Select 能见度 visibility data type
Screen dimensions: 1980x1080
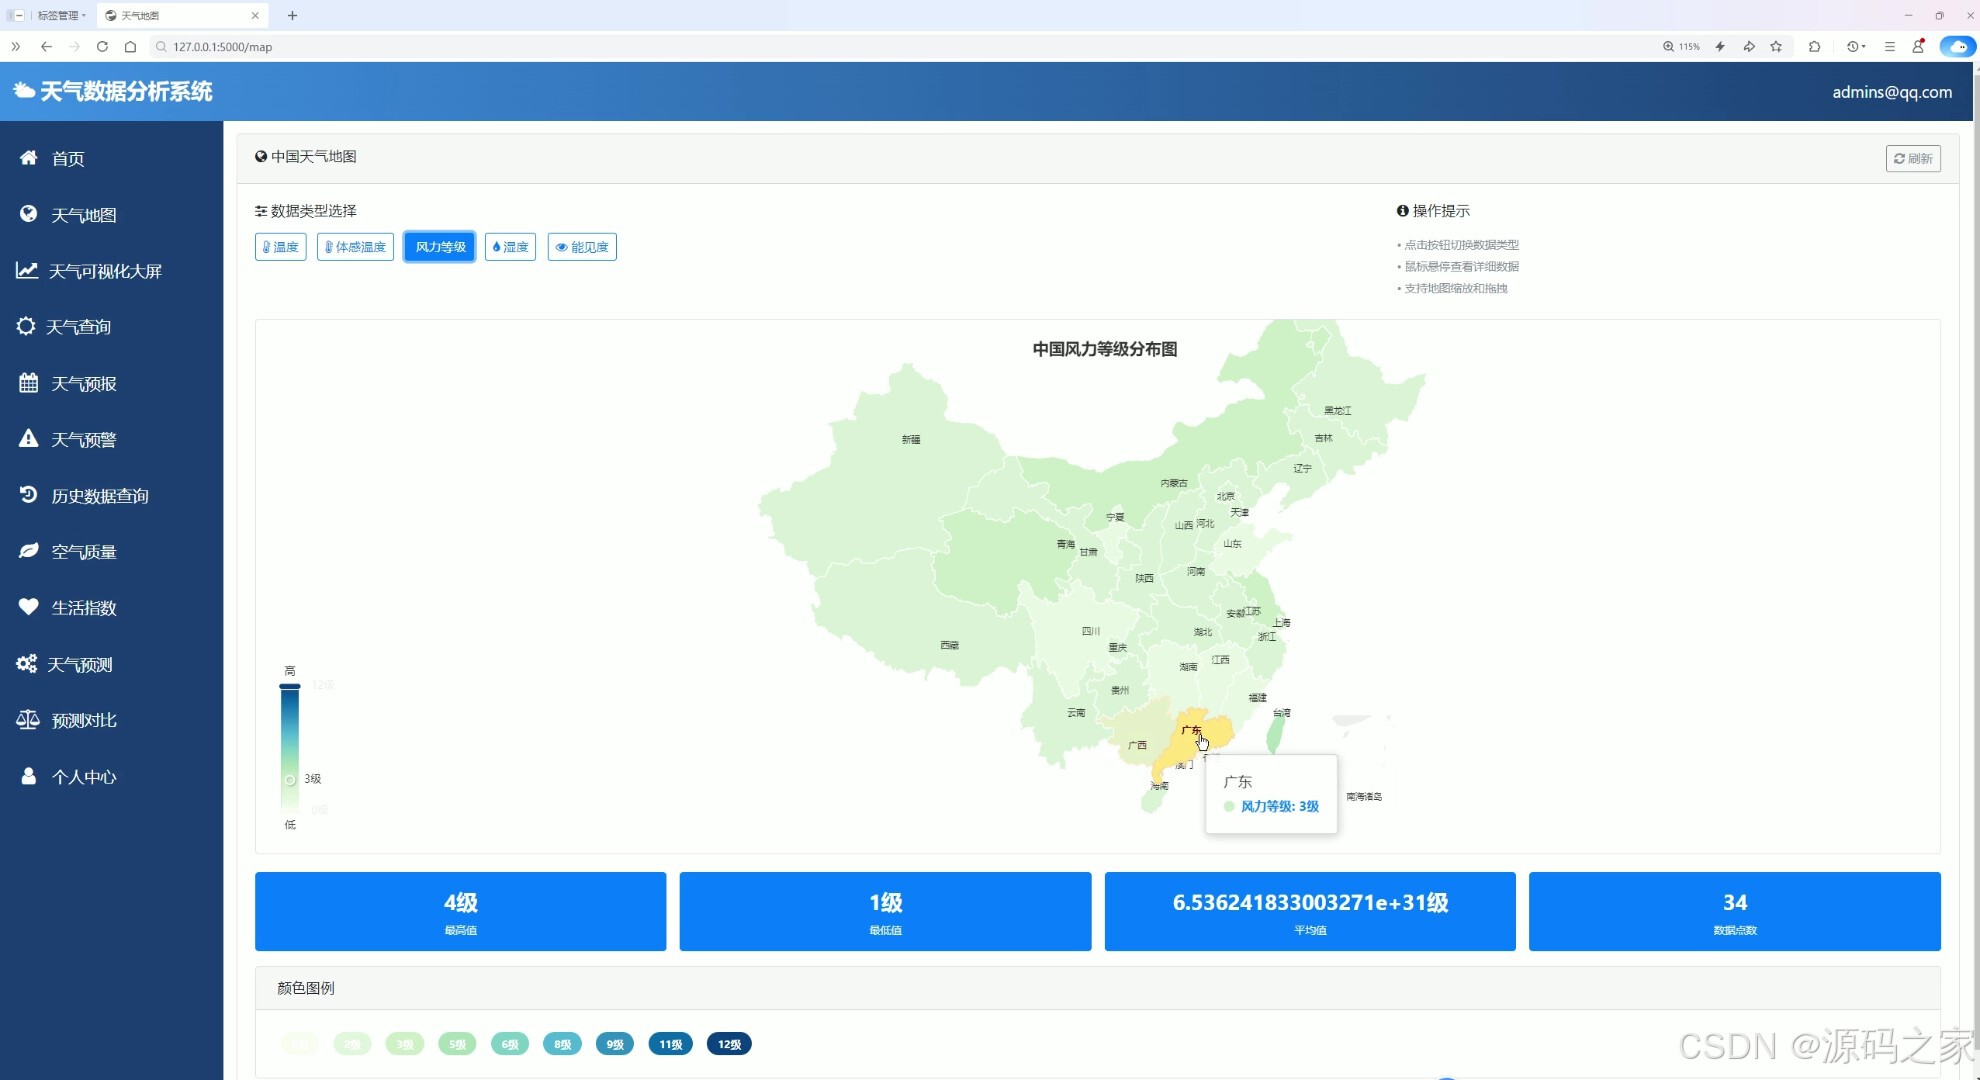(582, 247)
